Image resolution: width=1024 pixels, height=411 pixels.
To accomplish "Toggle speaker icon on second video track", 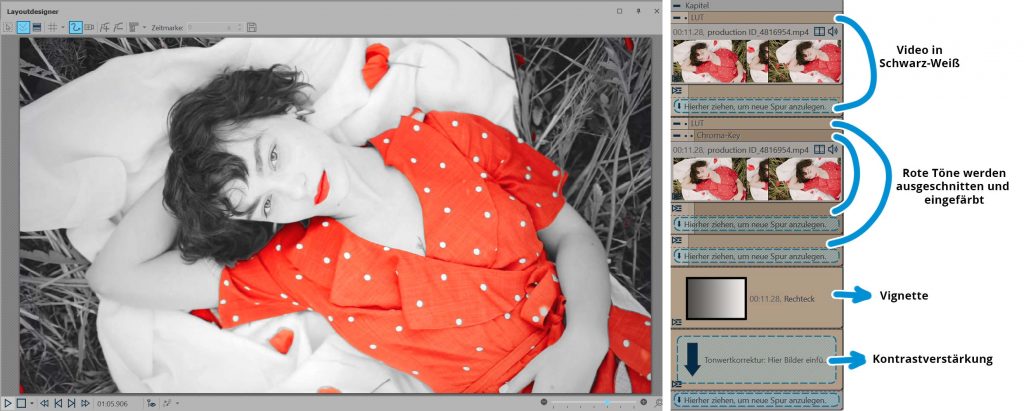I will tap(833, 148).
